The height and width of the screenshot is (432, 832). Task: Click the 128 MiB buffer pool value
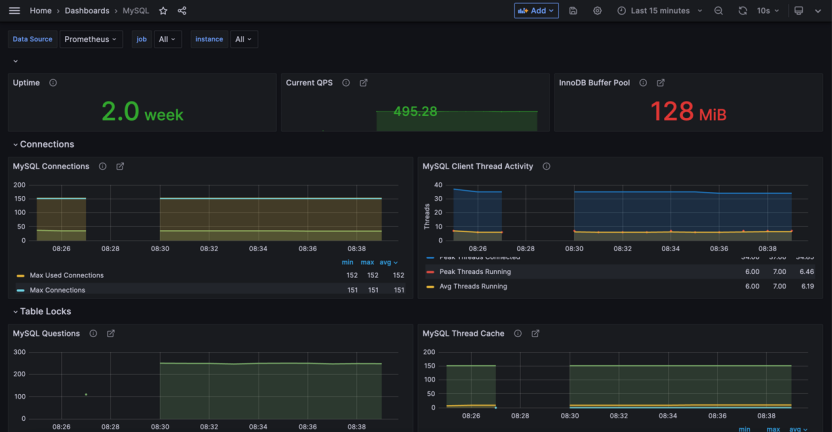pos(688,111)
